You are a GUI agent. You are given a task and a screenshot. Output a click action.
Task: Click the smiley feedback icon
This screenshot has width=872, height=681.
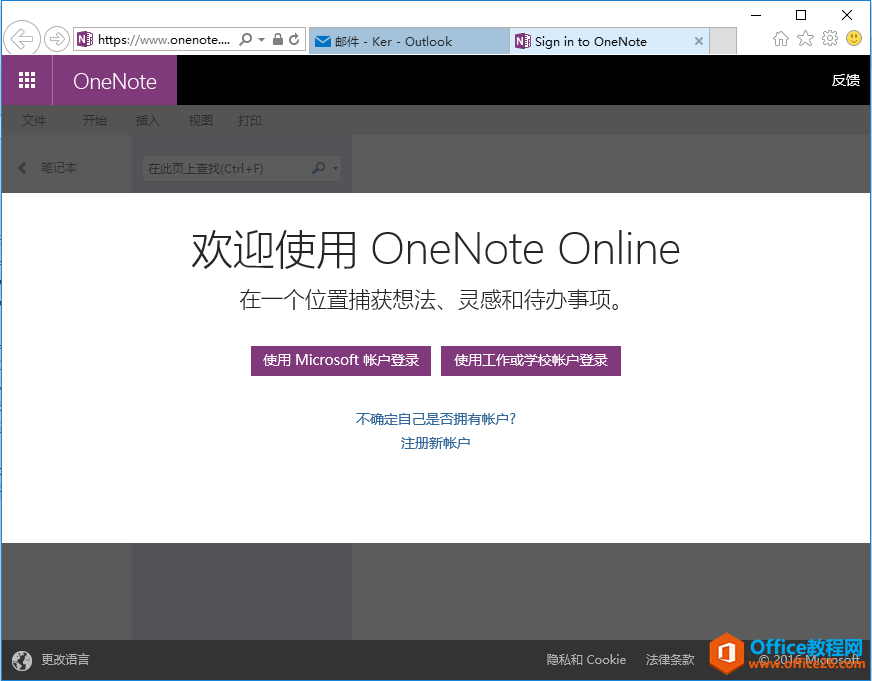pos(853,38)
